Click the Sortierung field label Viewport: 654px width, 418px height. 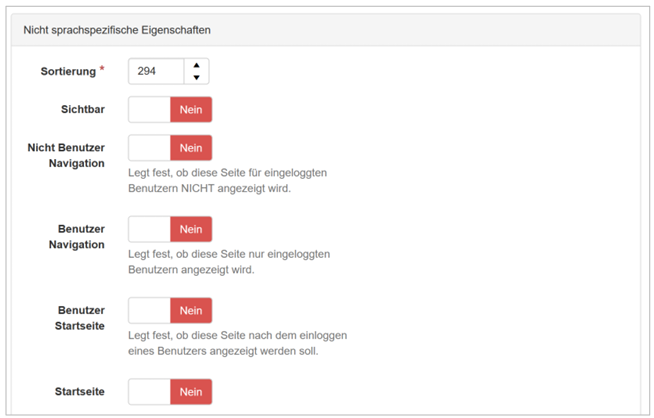pos(68,71)
